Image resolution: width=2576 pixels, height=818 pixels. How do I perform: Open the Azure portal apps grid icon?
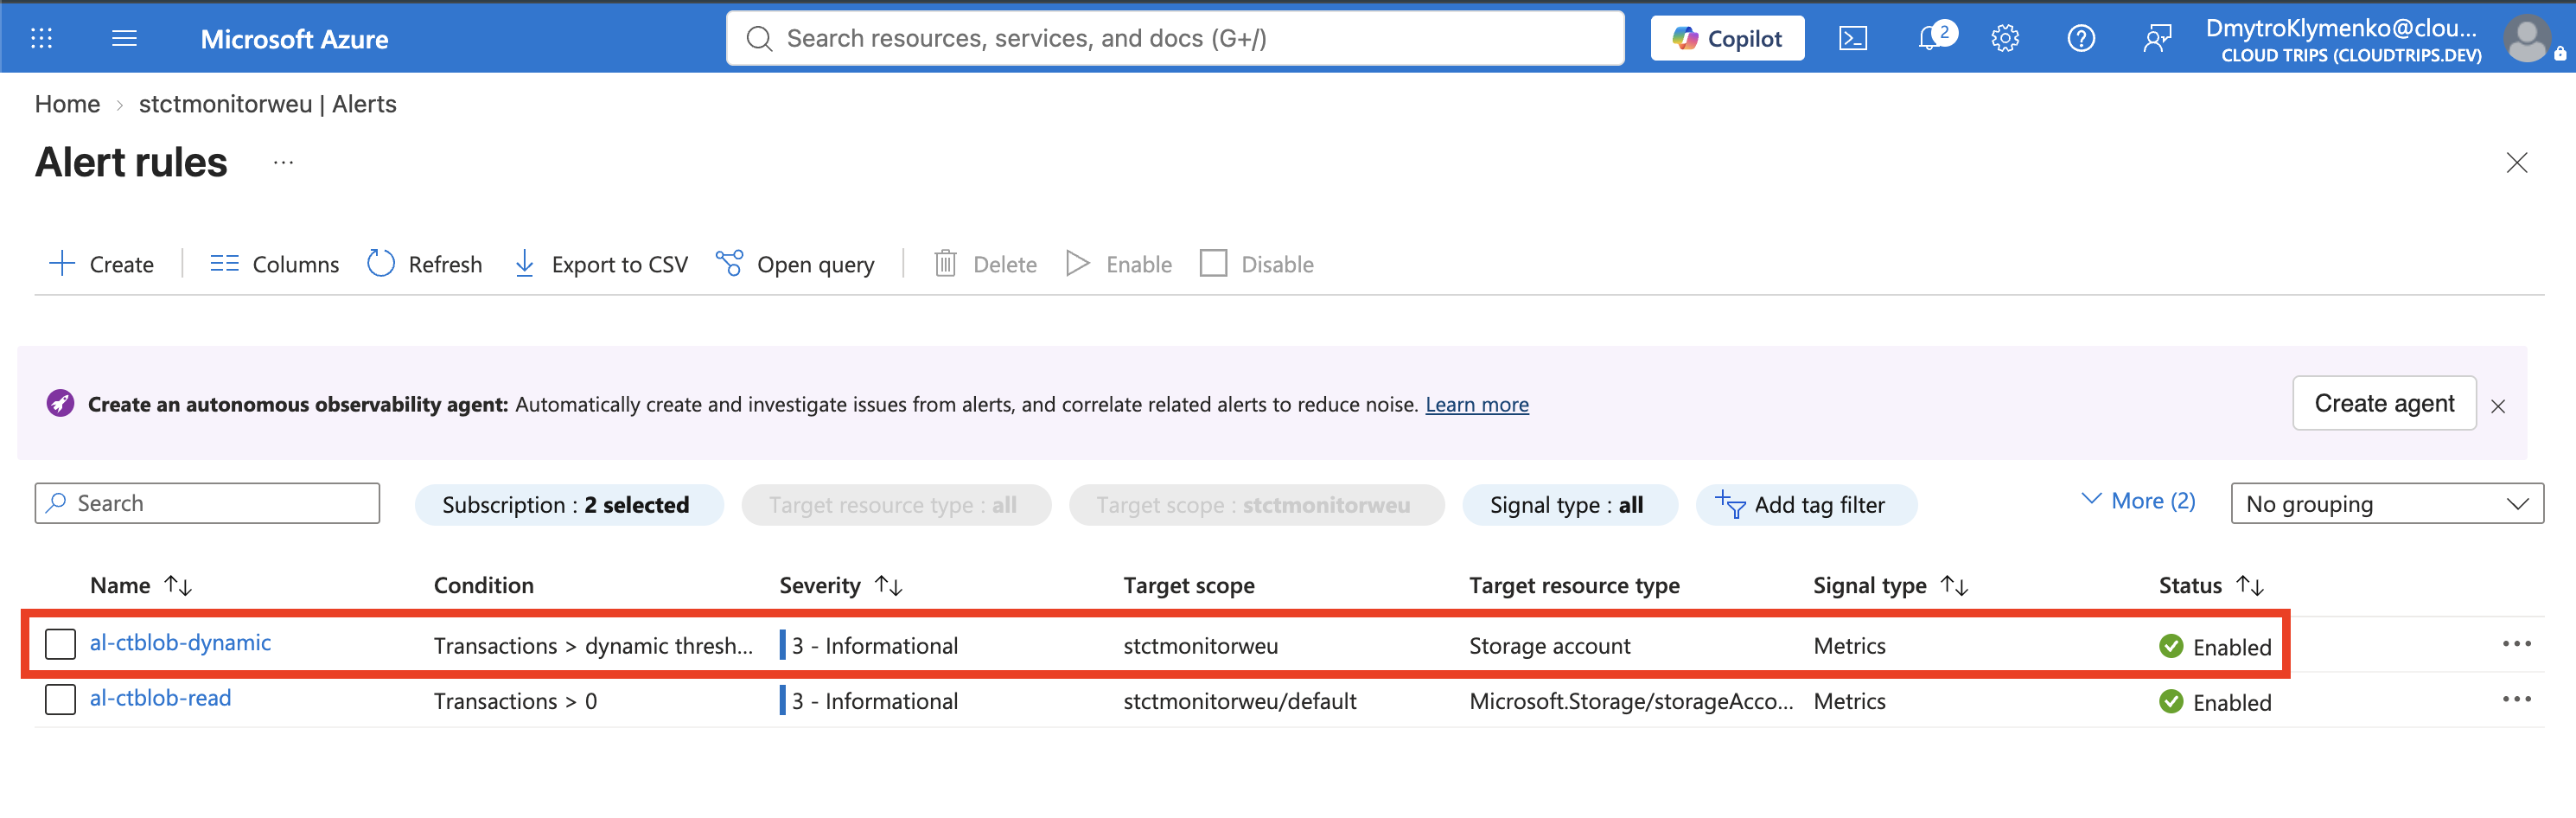41,38
